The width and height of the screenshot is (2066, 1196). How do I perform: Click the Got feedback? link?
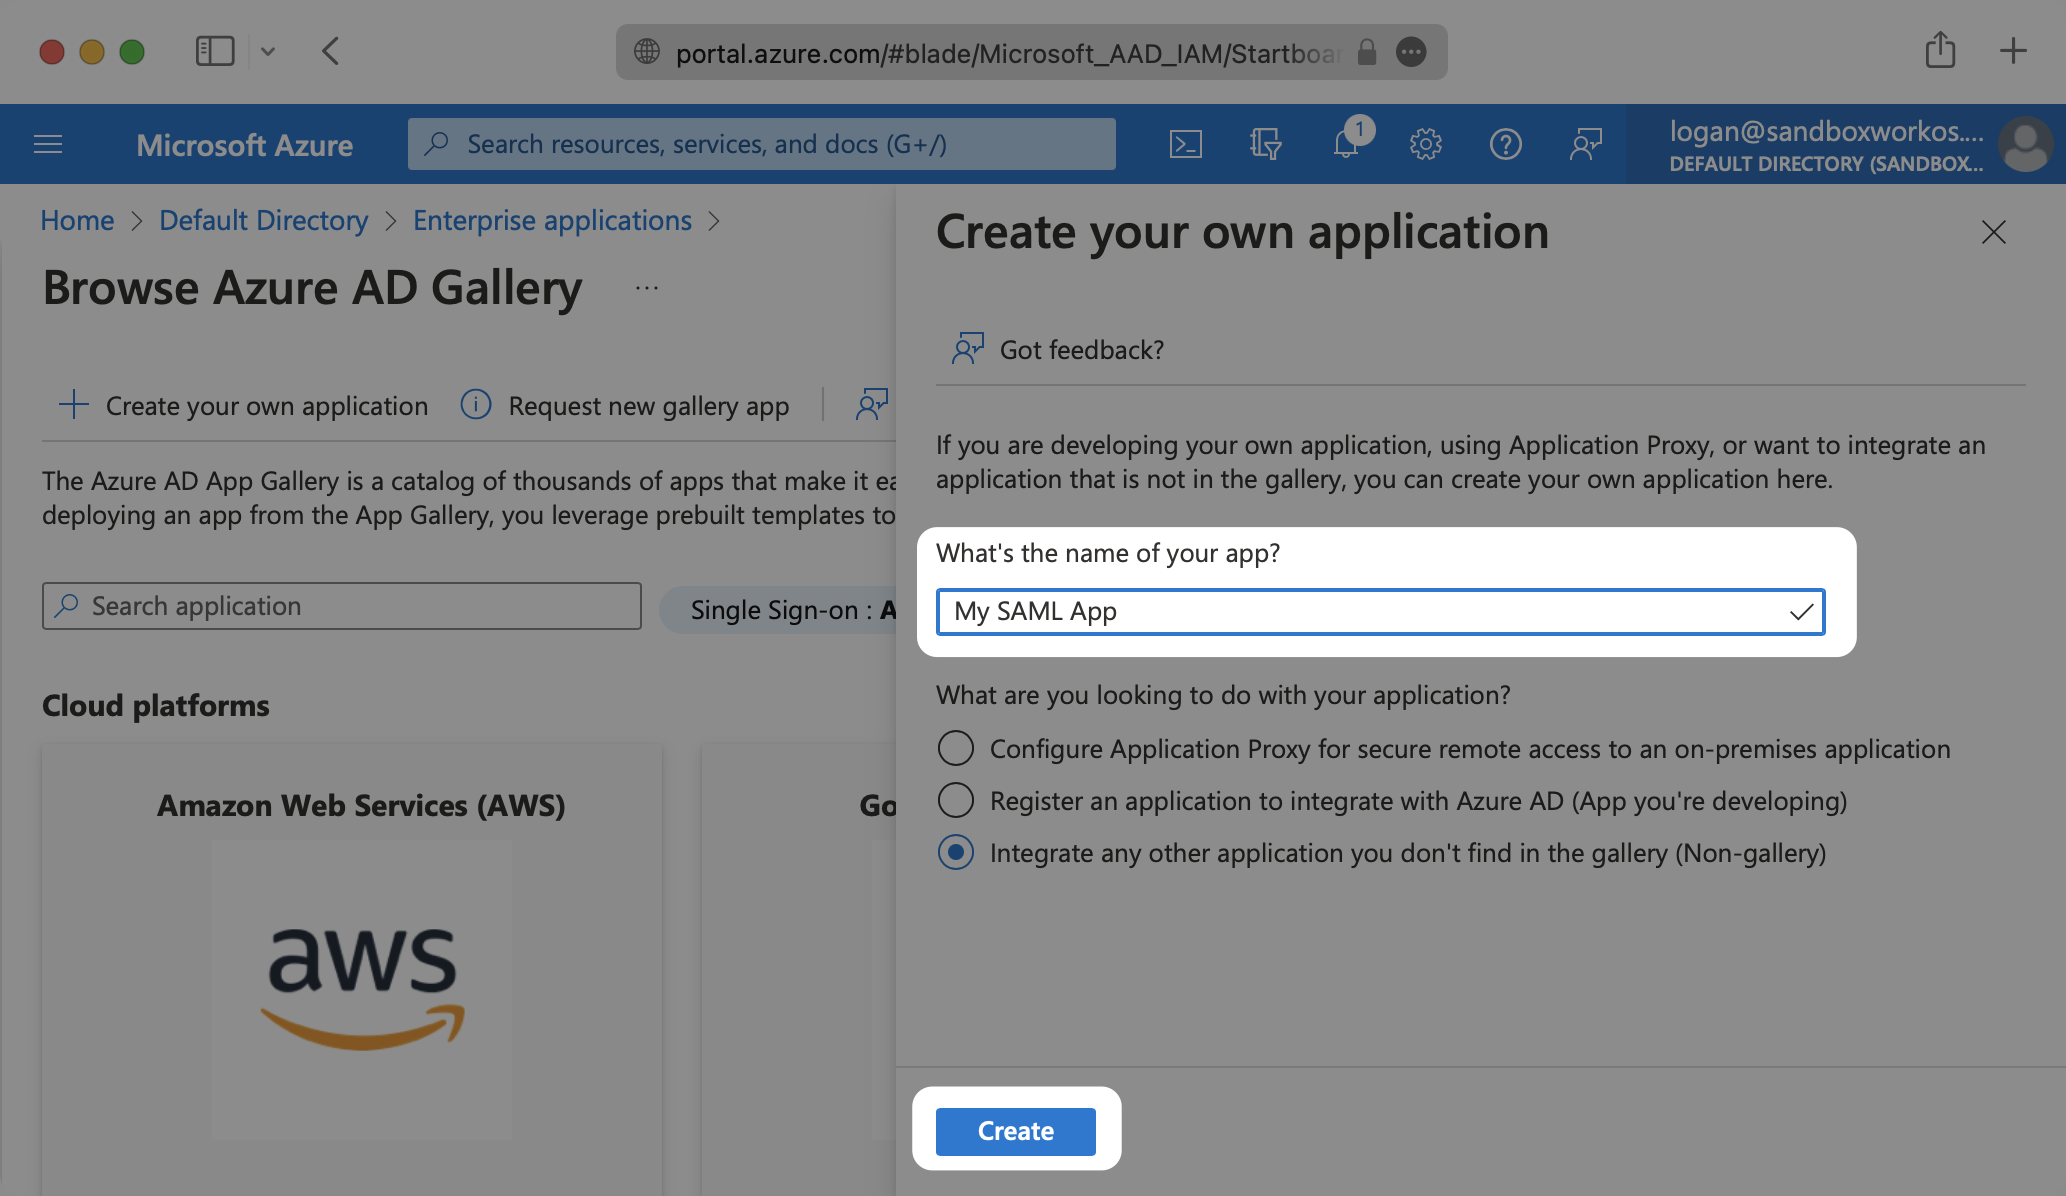pyautogui.click(x=1080, y=349)
